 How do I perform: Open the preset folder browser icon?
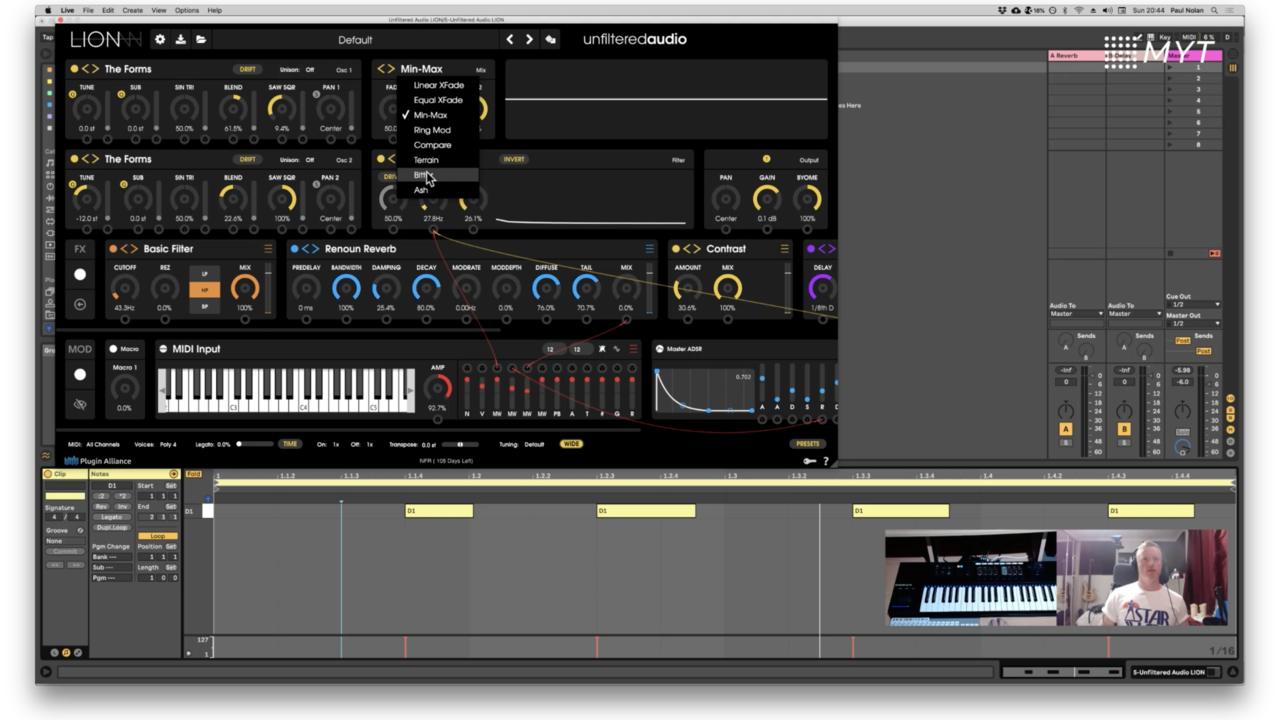click(x=201, y=40)
